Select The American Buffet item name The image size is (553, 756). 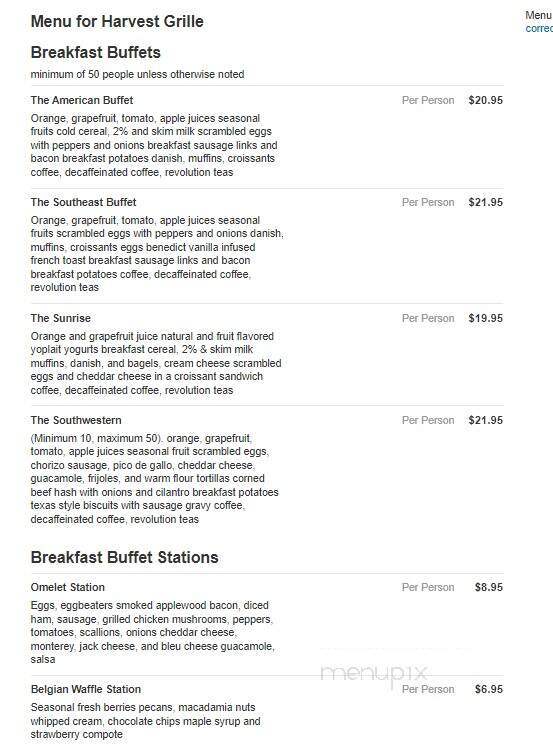(x=81, y=100)
